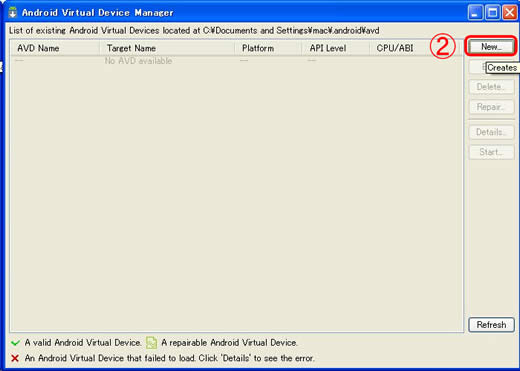This screenshot has width=520, height=371.
Task: Click 'A repairable Android Virtual Device.' legend text
Action: 229,343
